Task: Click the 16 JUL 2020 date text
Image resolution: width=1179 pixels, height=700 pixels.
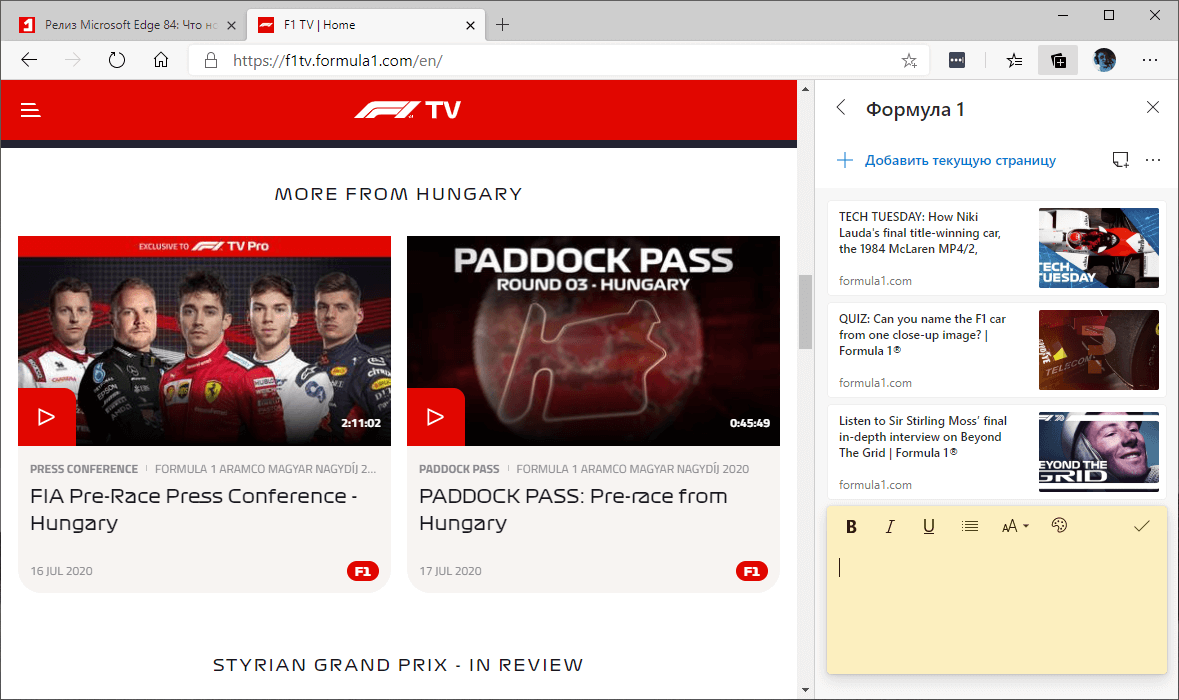Action: click(62, 571)
